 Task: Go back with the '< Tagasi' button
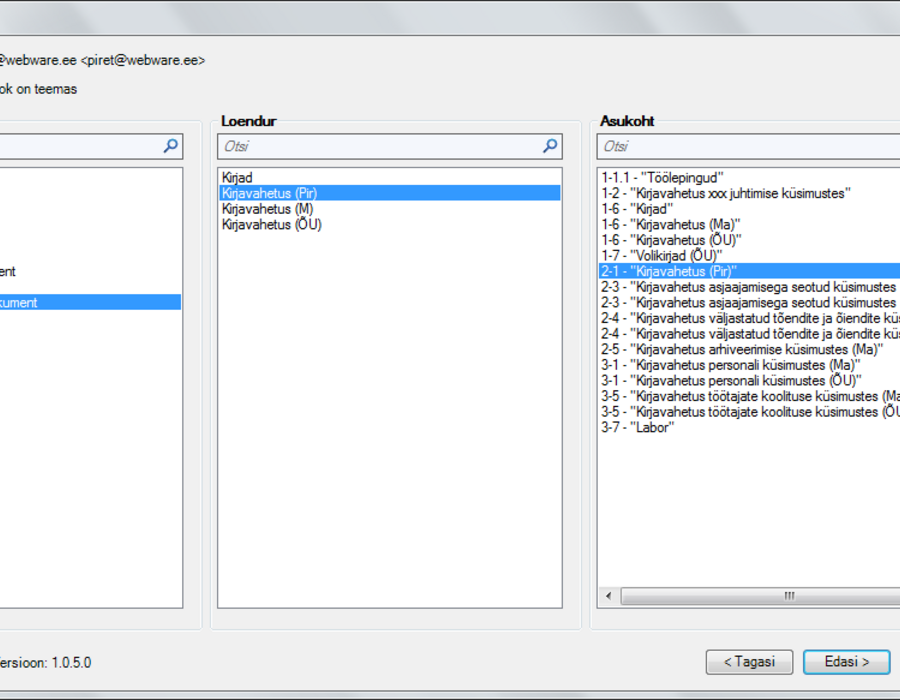pyautogui.click(x=749, y=662)
